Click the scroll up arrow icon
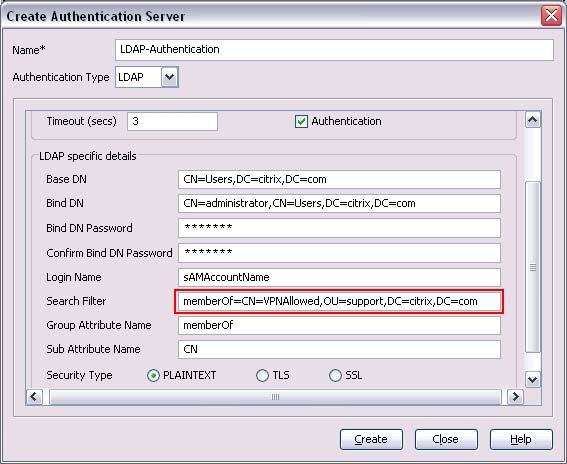This screenshot has width=567, height=464. 532,120
